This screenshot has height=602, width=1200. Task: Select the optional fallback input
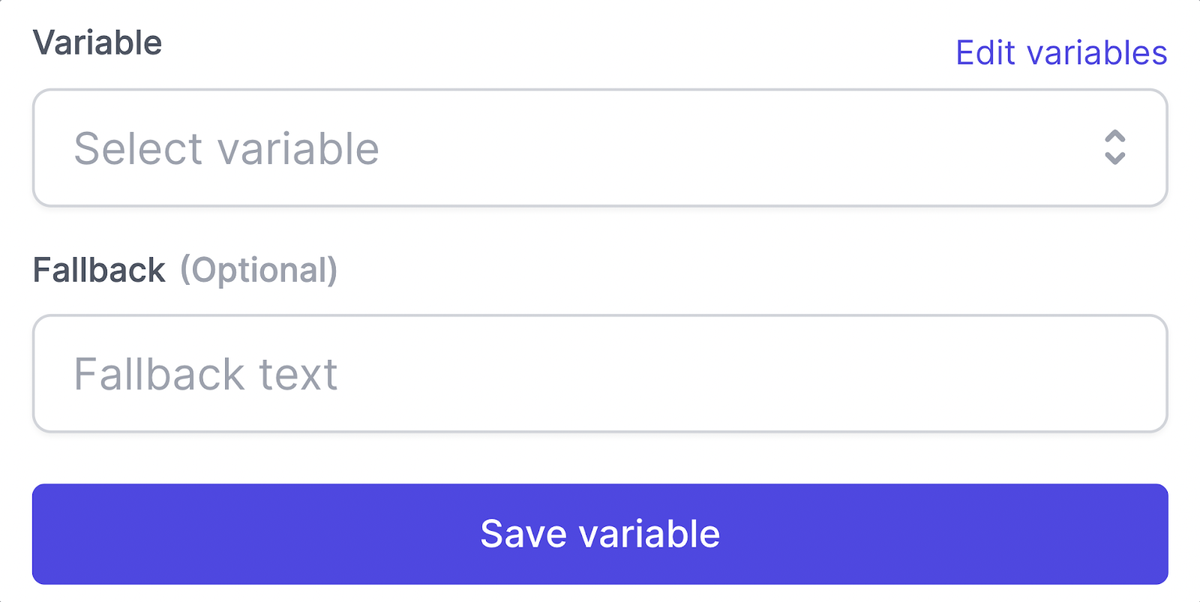[x=599, y=374]
